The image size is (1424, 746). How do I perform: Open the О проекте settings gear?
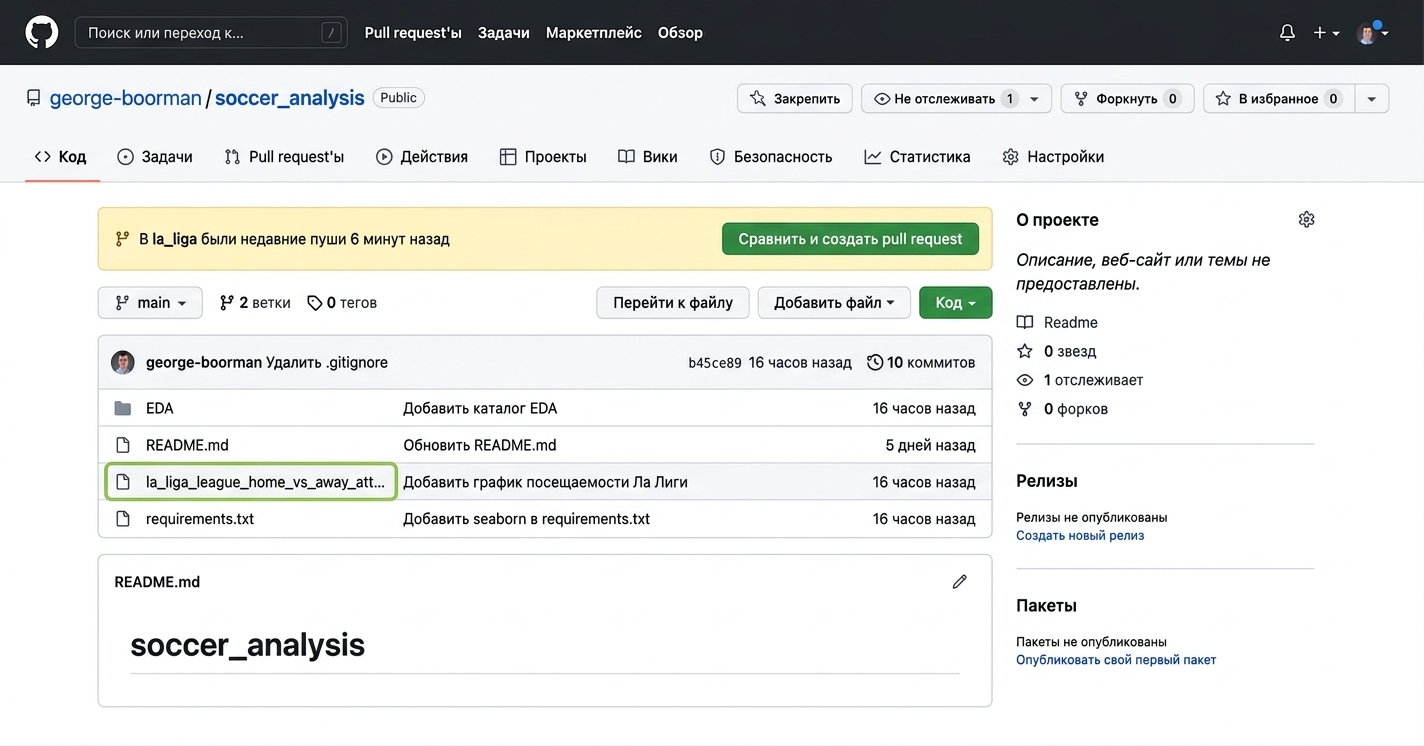[x=1306, y=220]
